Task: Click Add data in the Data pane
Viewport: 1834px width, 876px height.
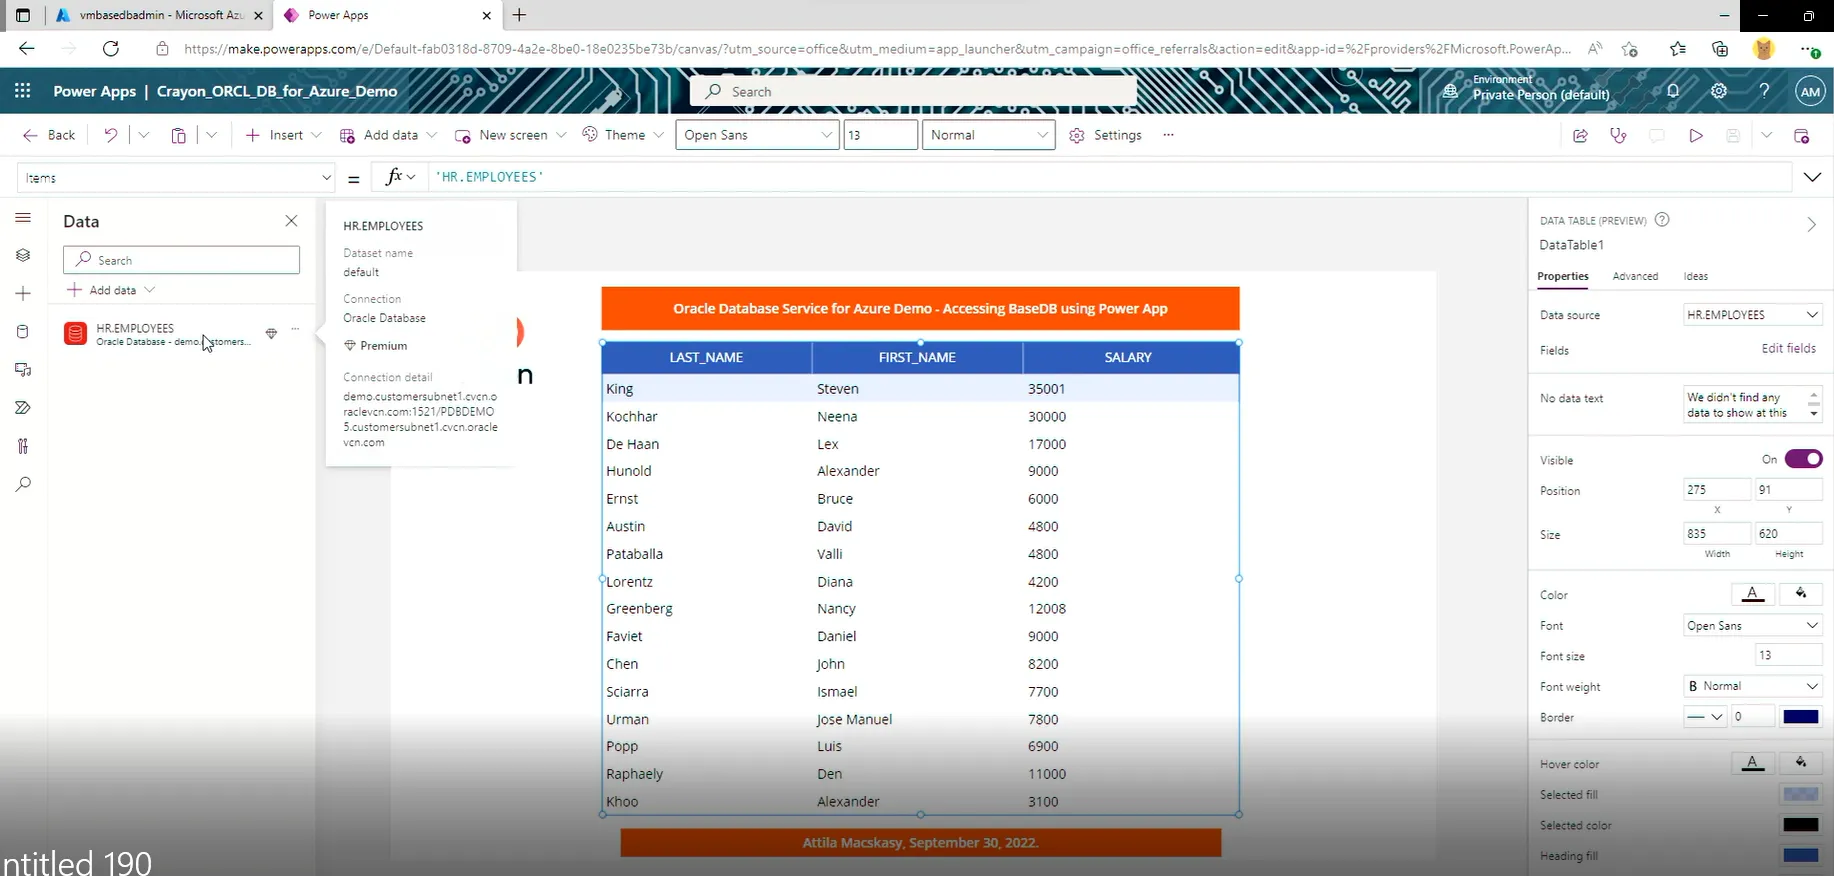Action: click(111, 290)
